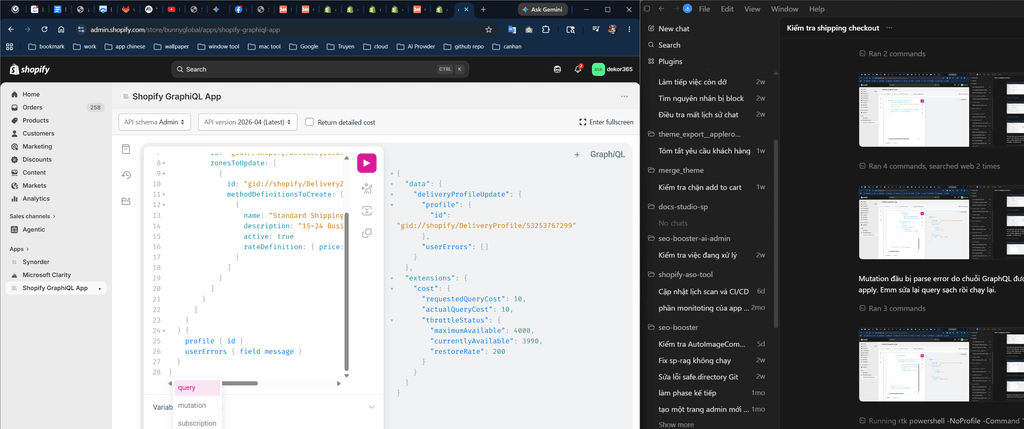Image resolution: width=1024 pixels, height=429 pixels.
Task: Open Chrome three-dot menu
Action: (628, 29)
